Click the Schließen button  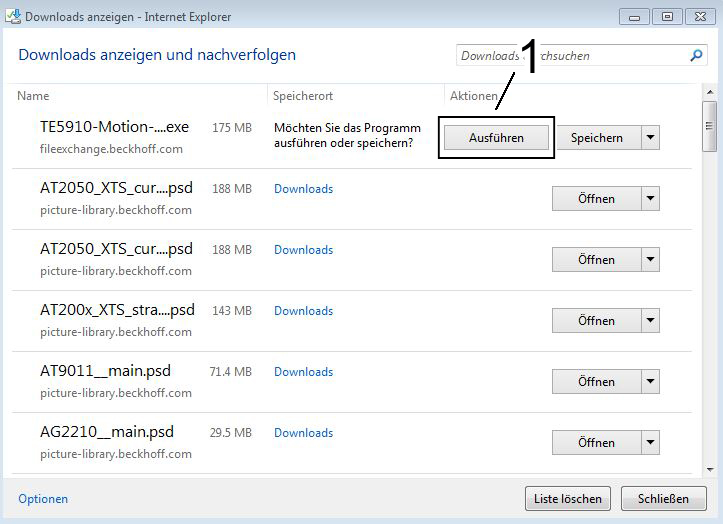point(663,499)
